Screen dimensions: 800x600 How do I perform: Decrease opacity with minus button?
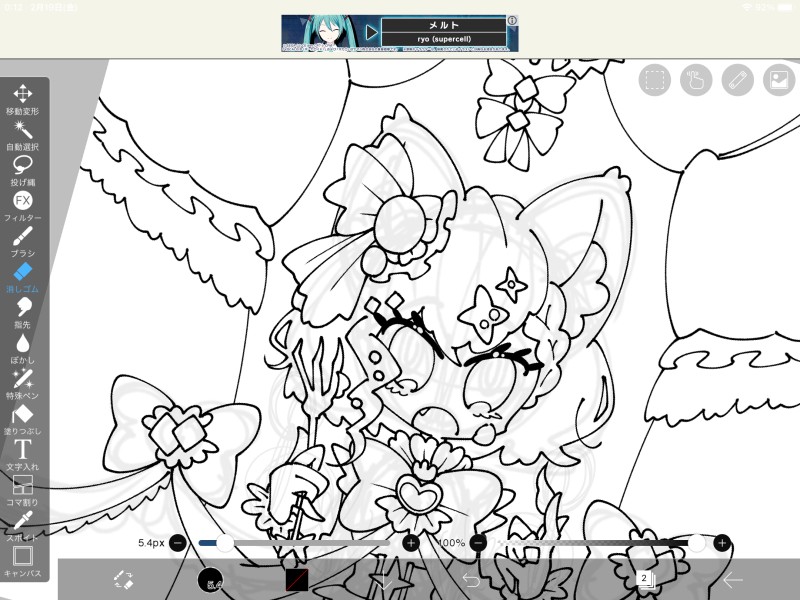[478, 543]
